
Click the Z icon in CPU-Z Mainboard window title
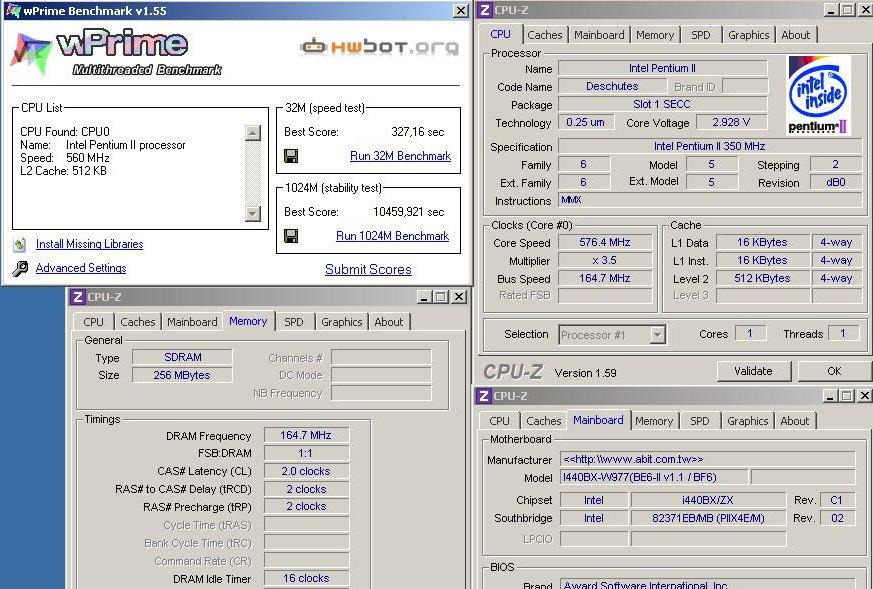click(x=483, y=396)
